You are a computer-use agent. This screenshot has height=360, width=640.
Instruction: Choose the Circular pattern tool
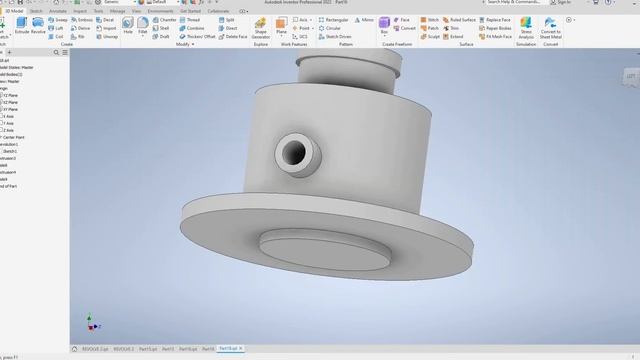click(330, 28)
